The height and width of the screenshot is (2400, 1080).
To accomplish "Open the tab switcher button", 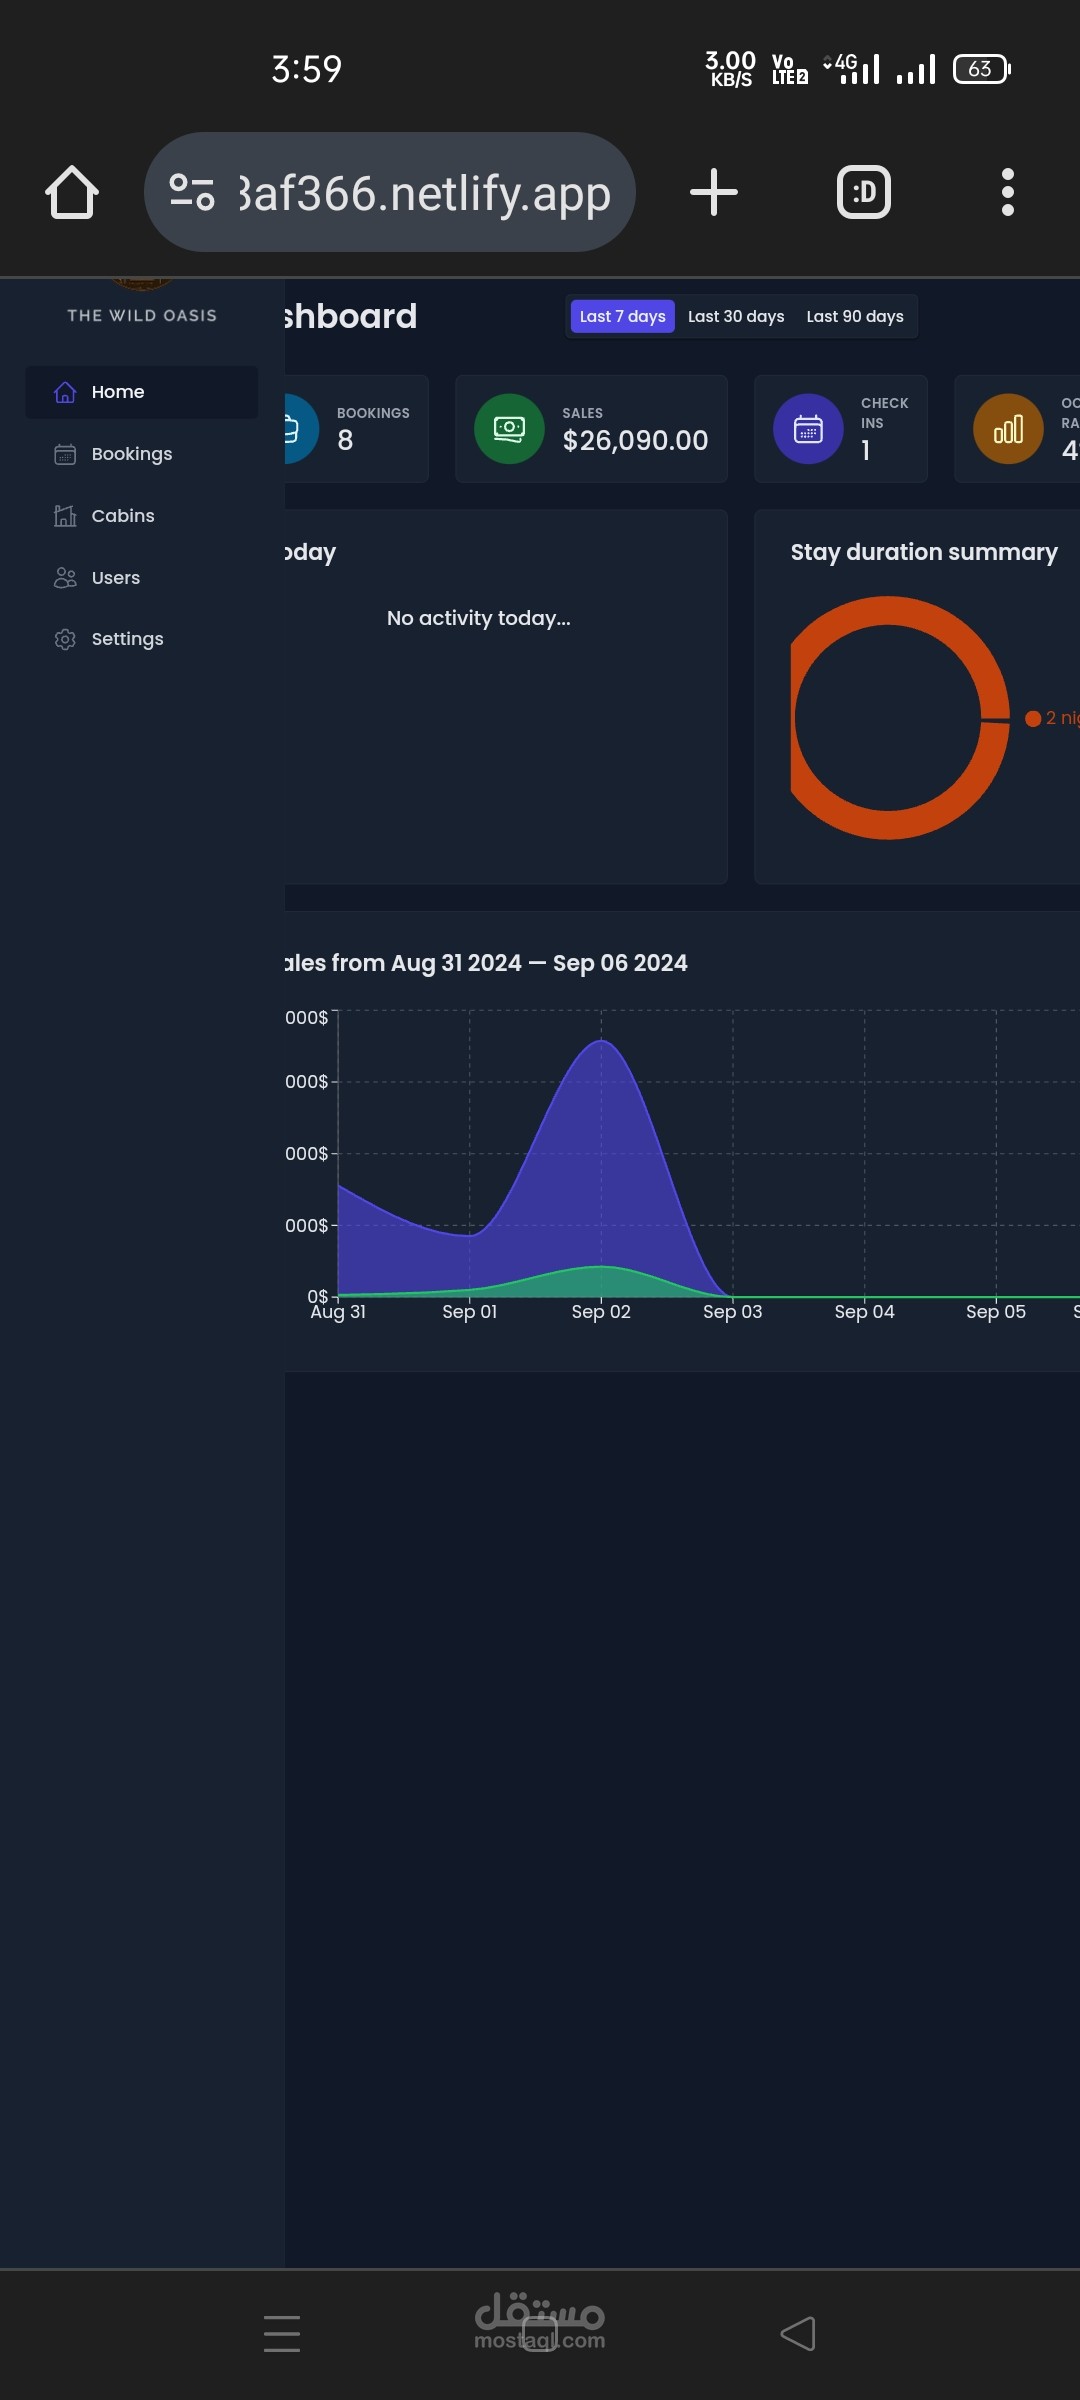I will coord(864,192).
